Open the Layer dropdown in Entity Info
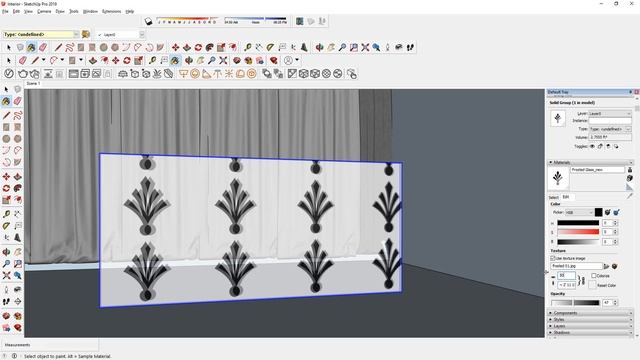 [610, 113]
